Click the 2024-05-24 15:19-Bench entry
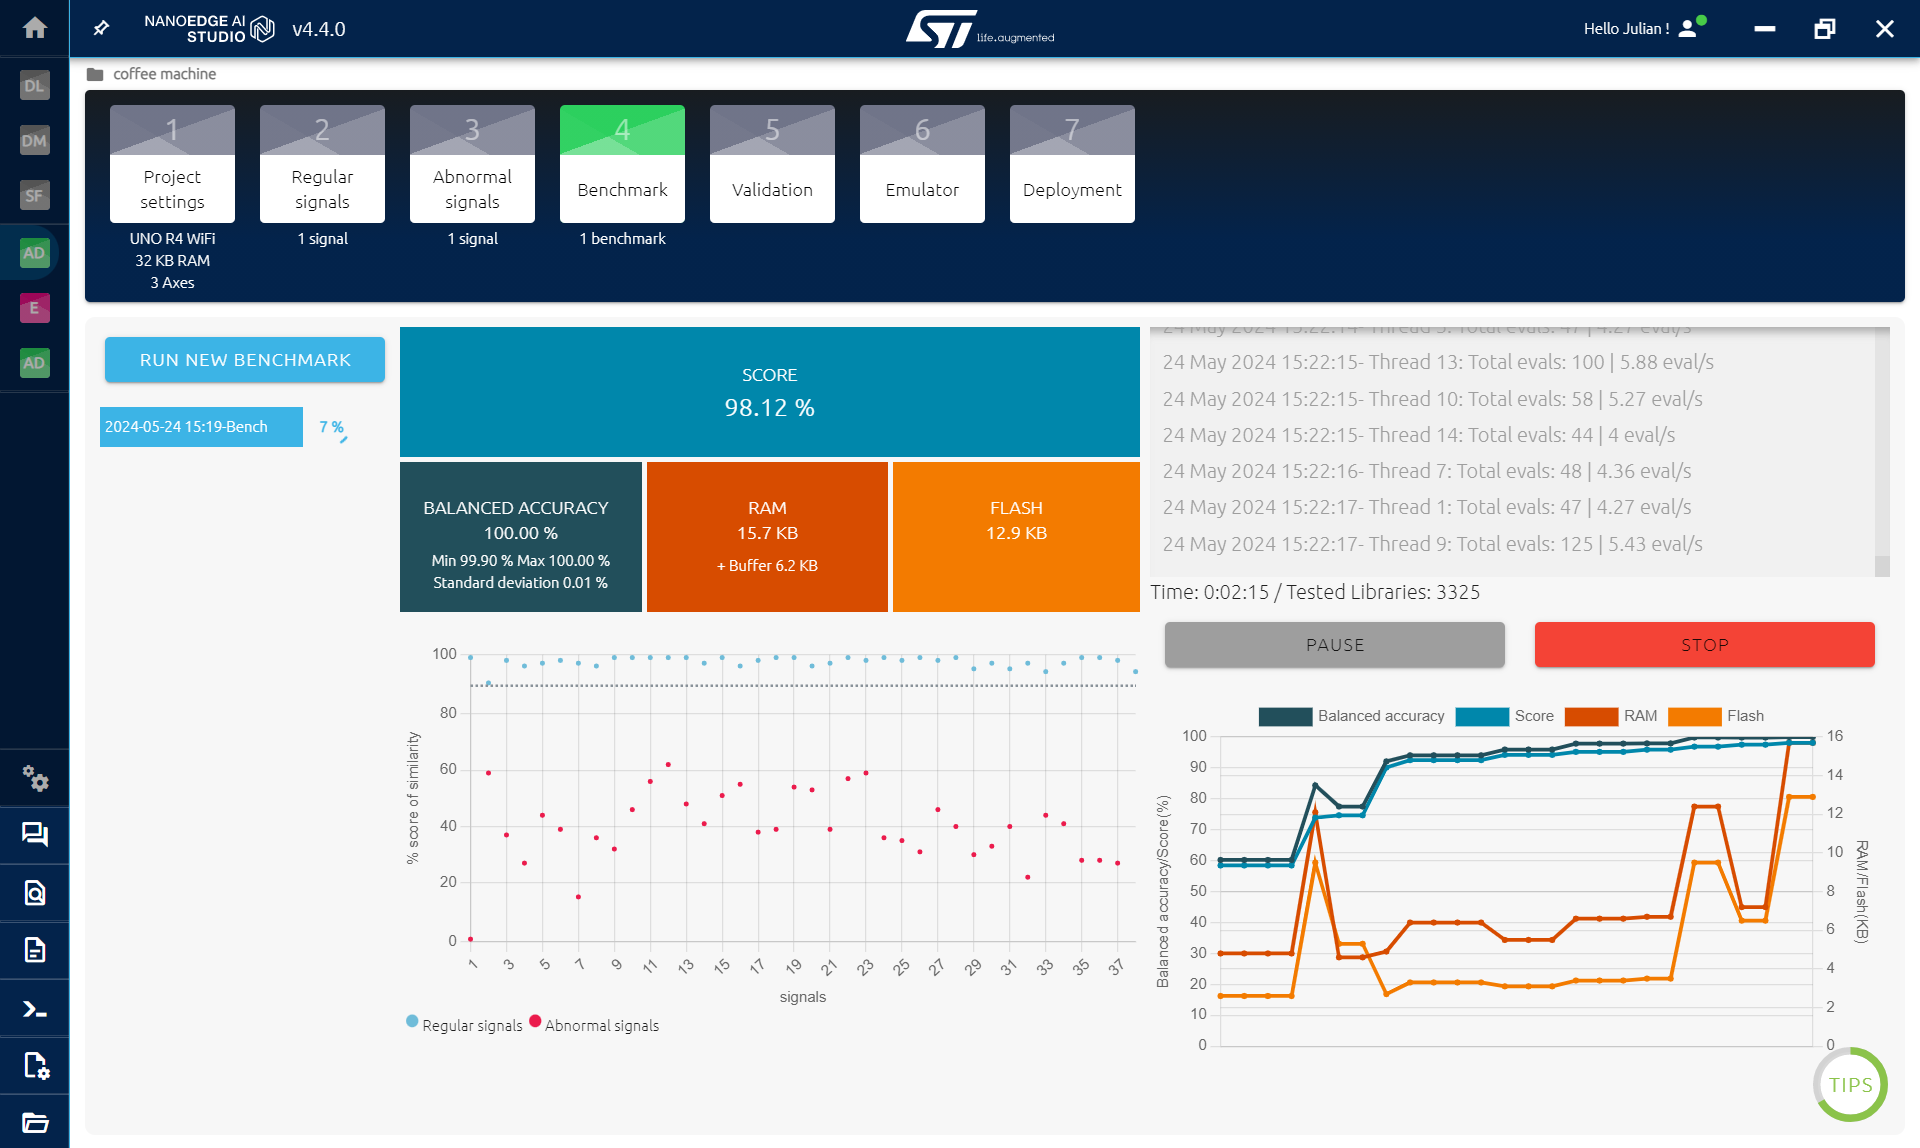 (198, 425)
